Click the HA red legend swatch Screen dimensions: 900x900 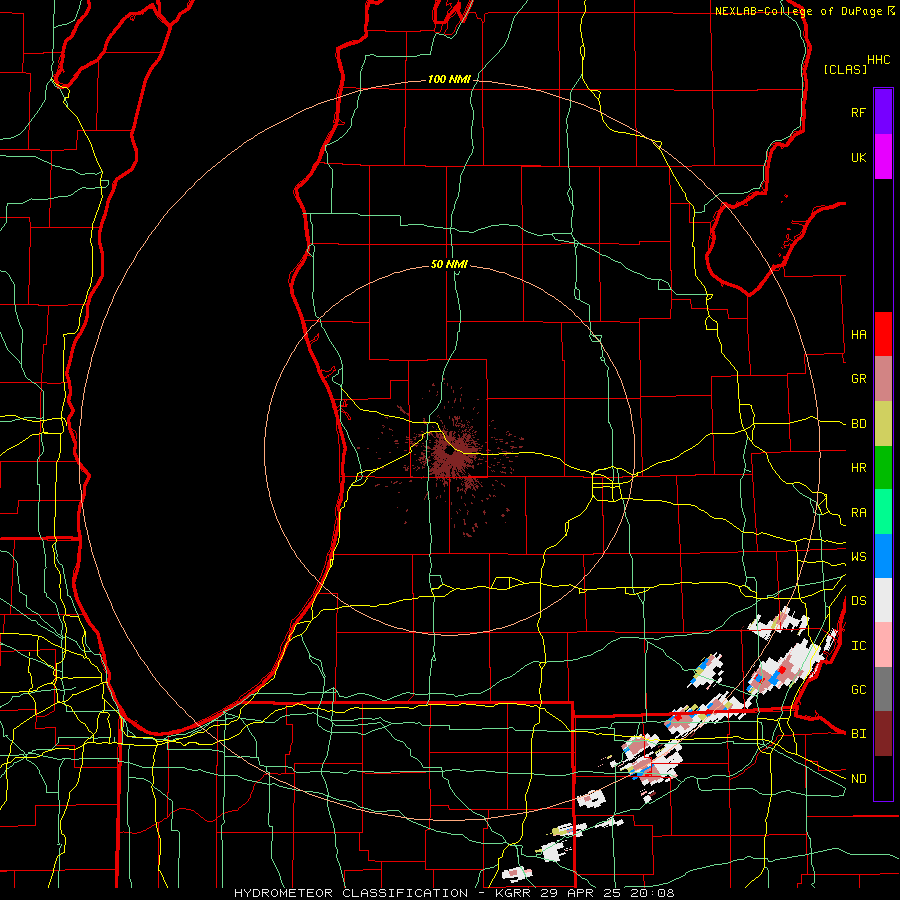[x=883, y=334]
